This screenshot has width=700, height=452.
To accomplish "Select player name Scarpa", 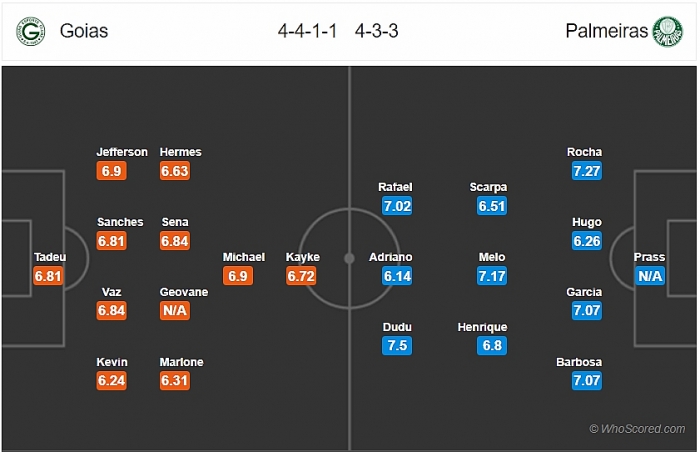I will click(x=488, y=187).
